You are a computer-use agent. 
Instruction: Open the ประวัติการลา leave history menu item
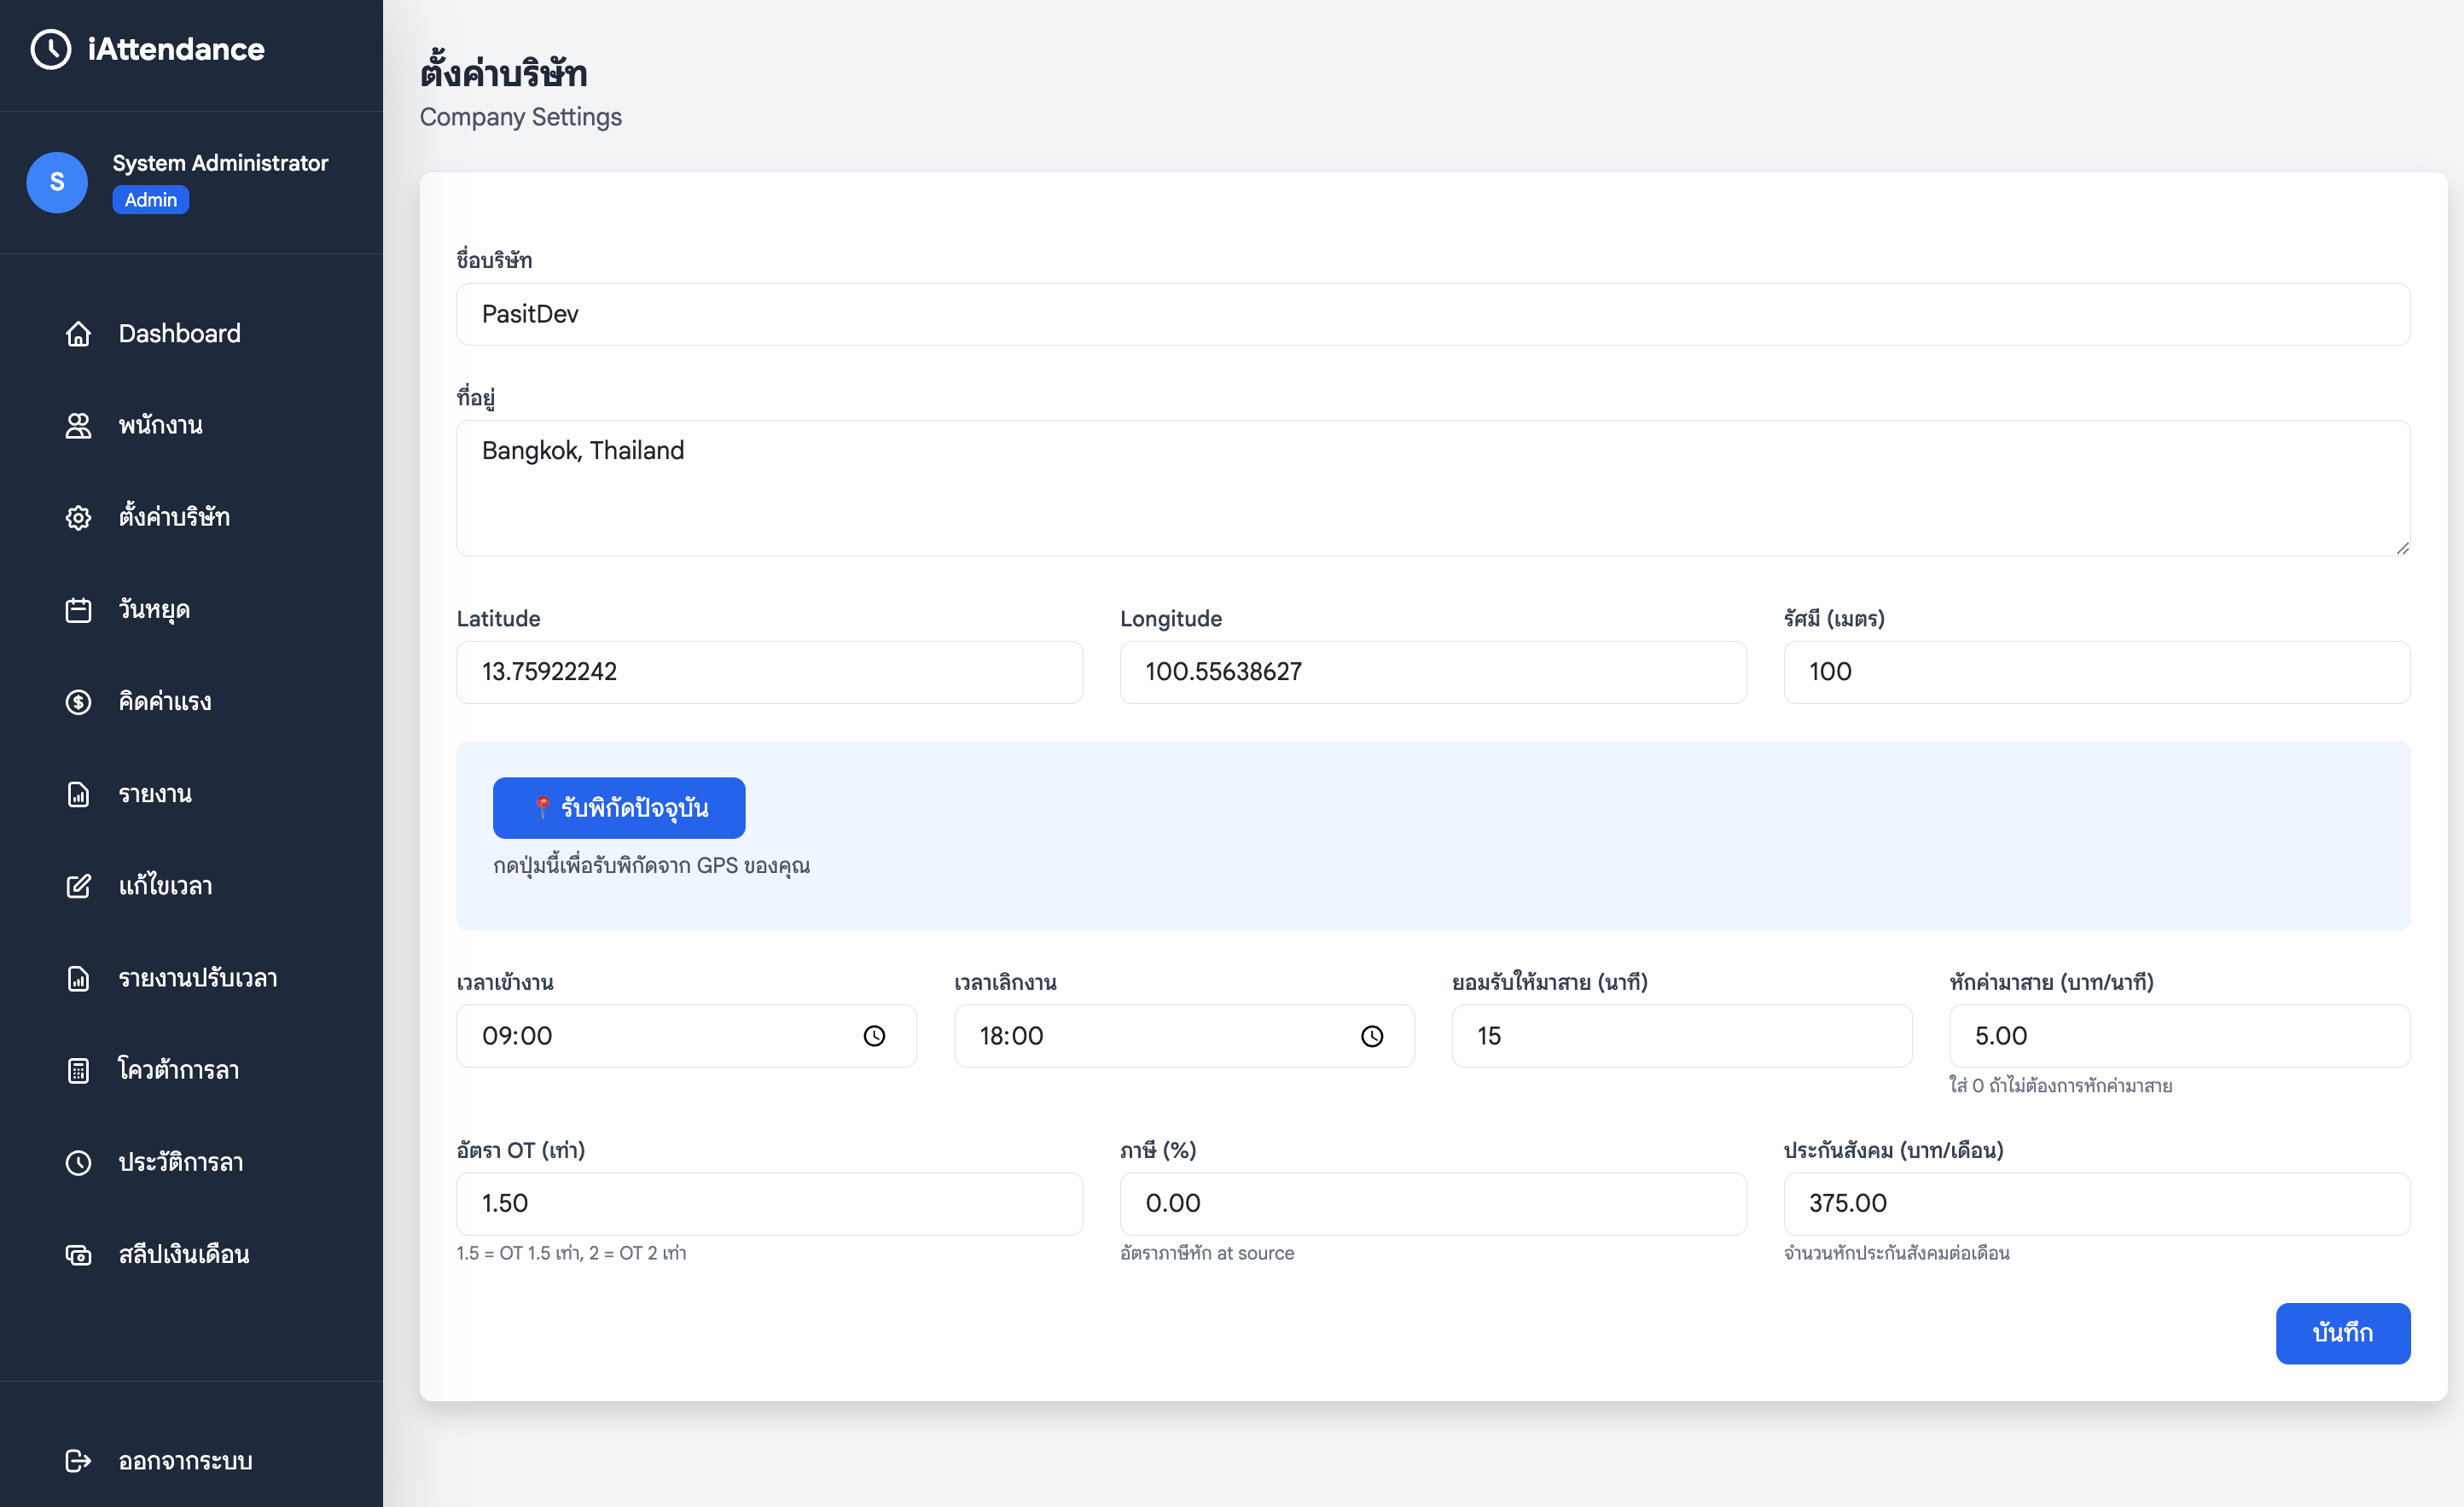(x=180, y=1162)
